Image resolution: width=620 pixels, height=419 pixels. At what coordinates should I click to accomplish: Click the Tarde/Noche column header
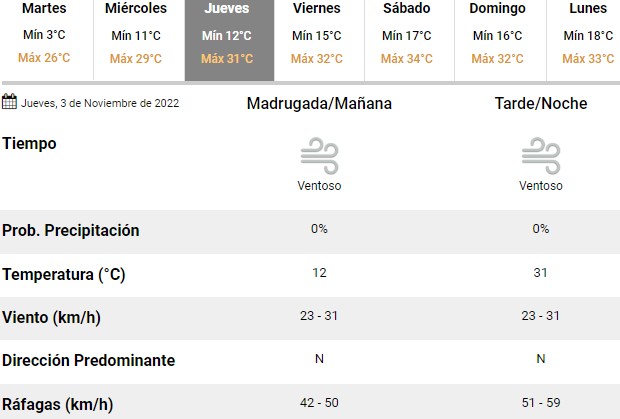pyautogui.click(x=541, y=104)
